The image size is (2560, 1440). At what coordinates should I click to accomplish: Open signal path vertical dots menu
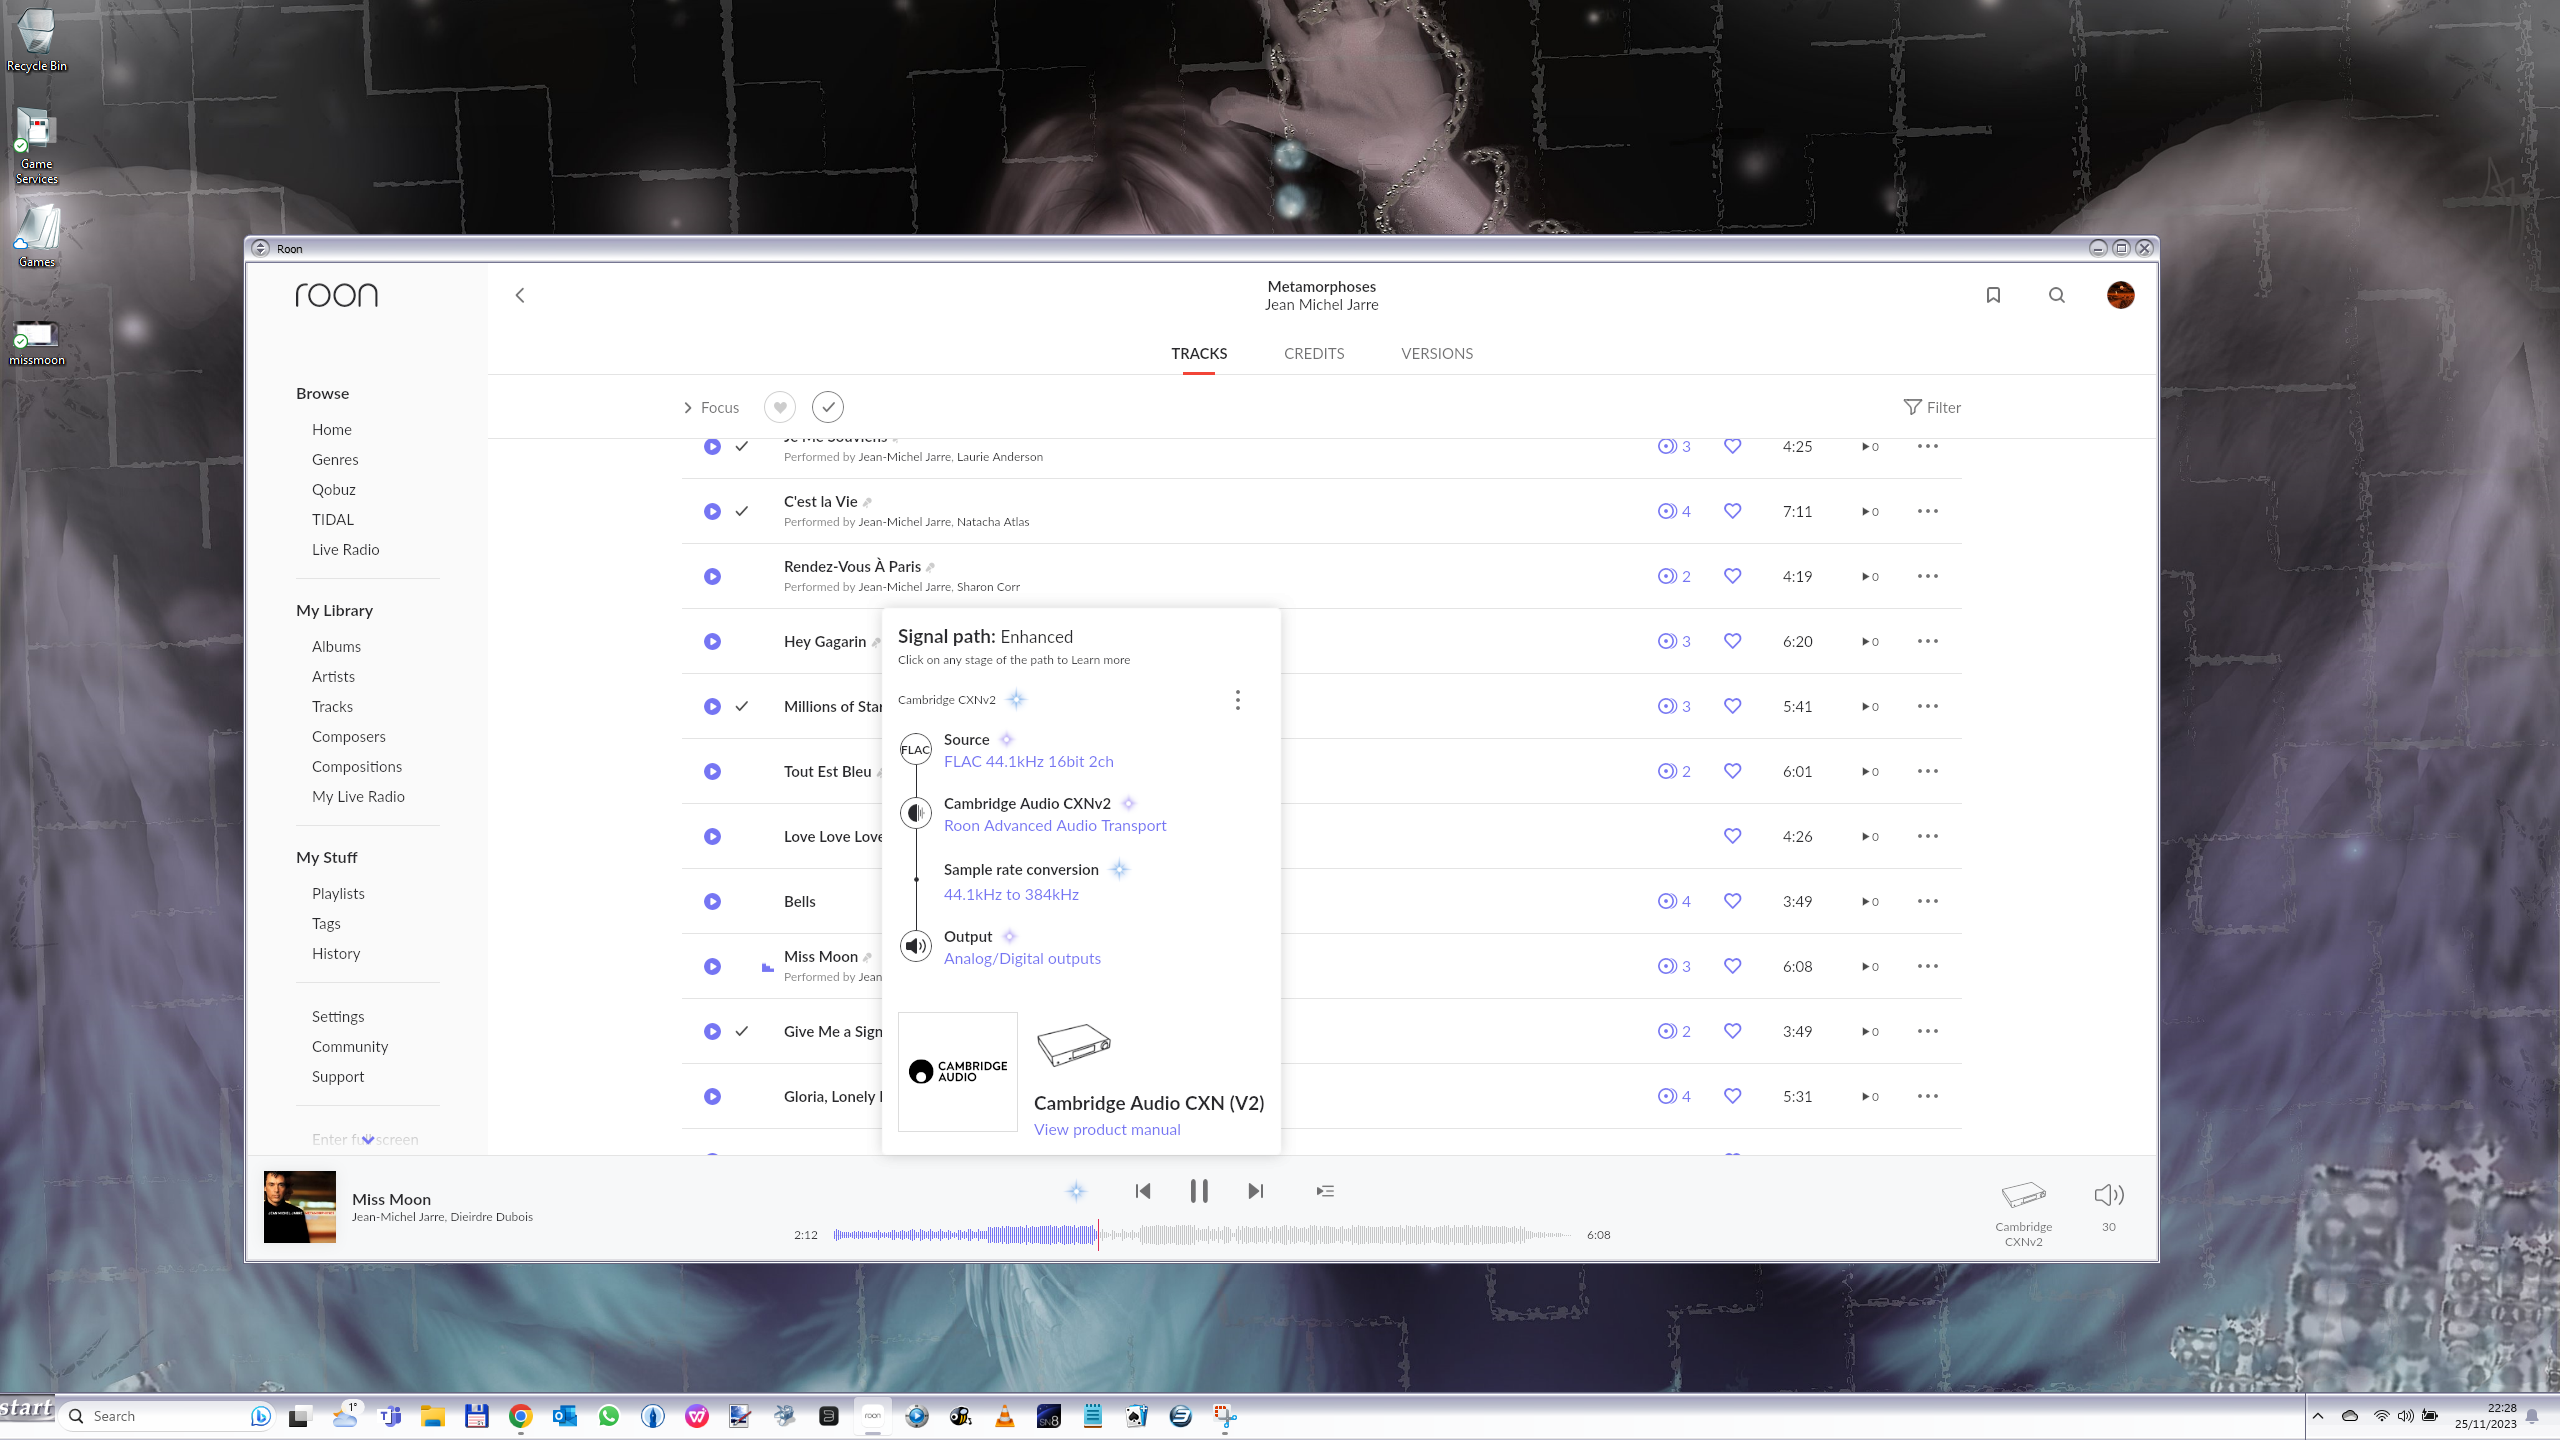tap(1237, 700)
